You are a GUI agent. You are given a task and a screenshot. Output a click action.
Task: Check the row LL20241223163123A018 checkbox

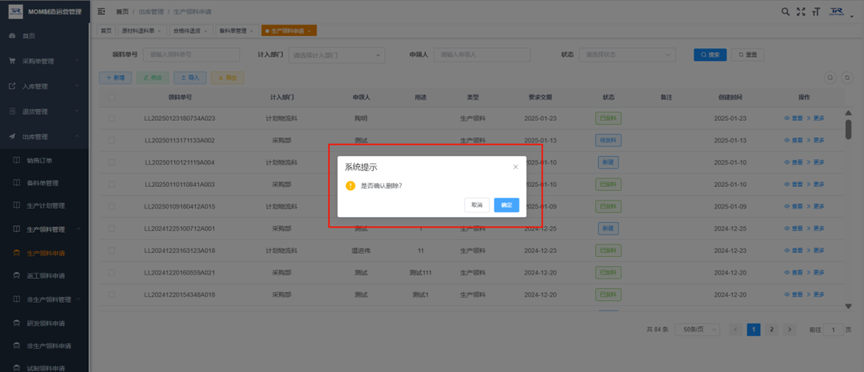[x=112, y=251]
